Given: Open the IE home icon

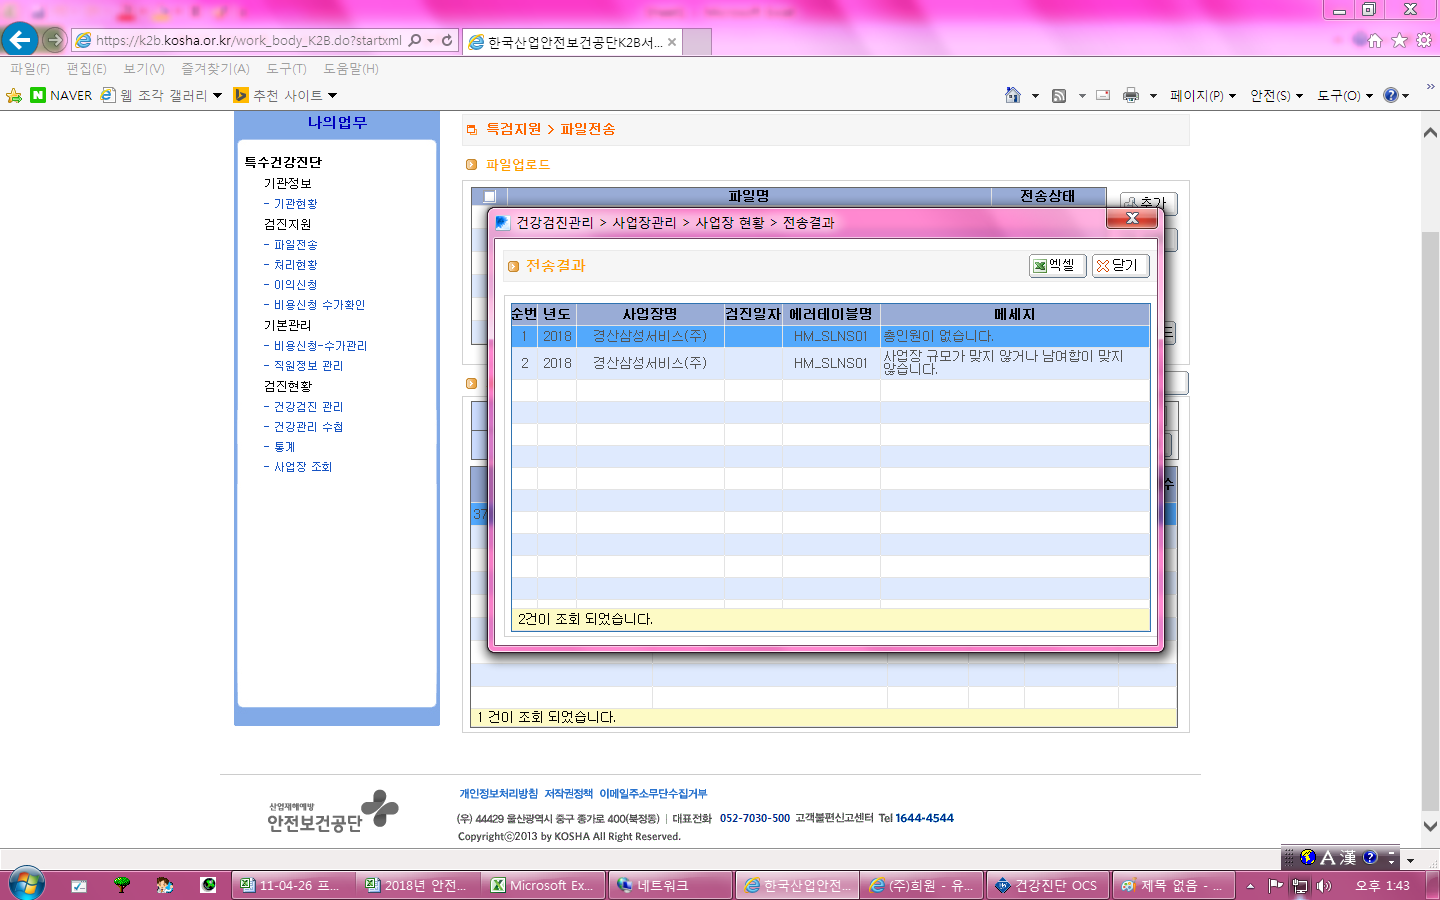Looking at the screenshot, I should [1013, 95].
